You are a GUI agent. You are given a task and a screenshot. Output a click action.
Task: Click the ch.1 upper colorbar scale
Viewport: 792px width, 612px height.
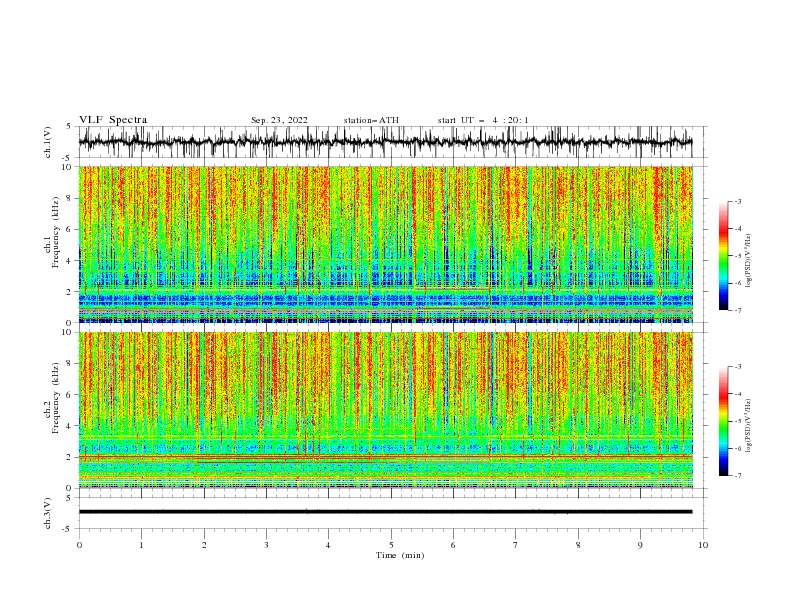pos(724,256)
